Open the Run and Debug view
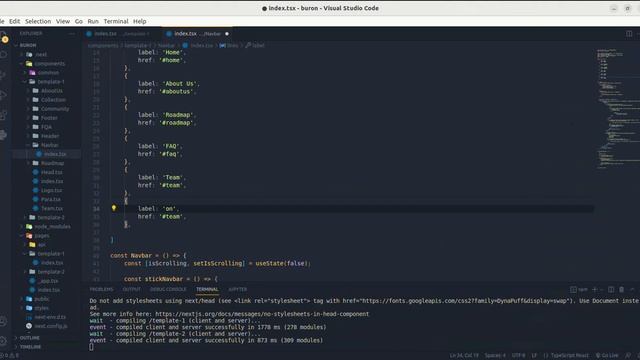 (3, 95)
